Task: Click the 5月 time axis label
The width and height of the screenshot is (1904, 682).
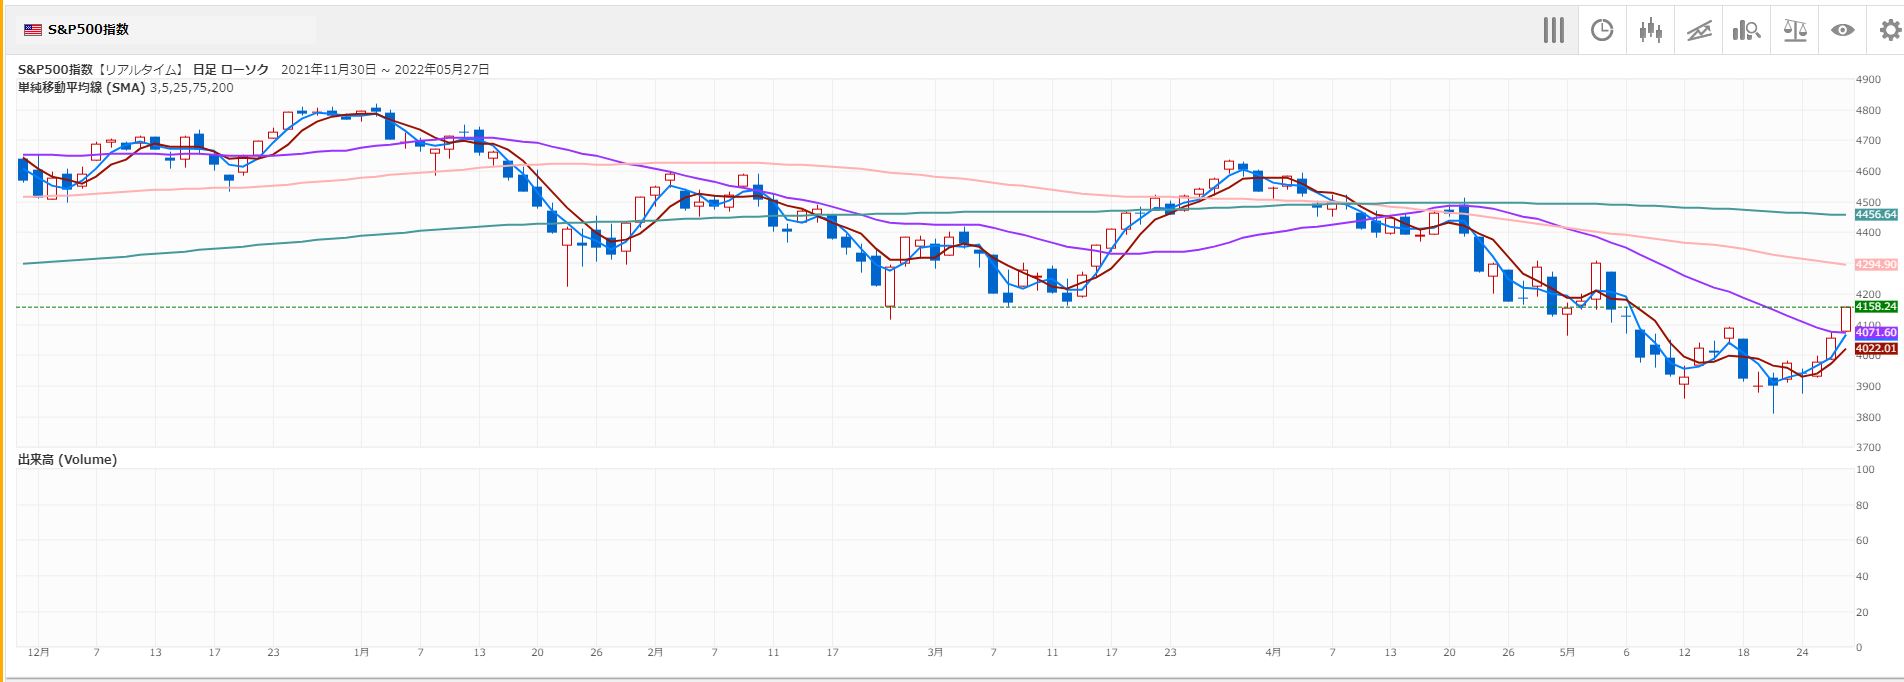Action: (1567, 652)
